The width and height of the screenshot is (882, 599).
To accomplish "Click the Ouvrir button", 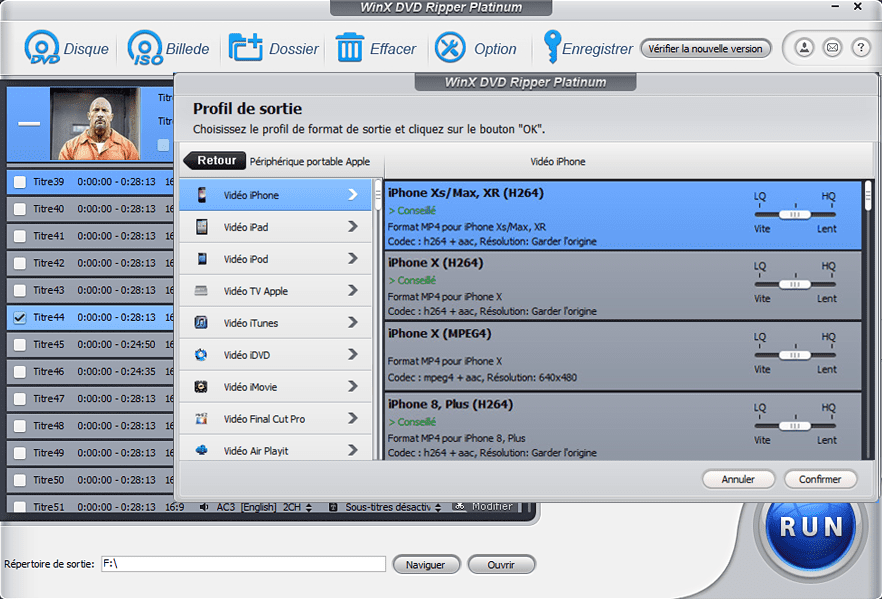I will coord(501,564).
